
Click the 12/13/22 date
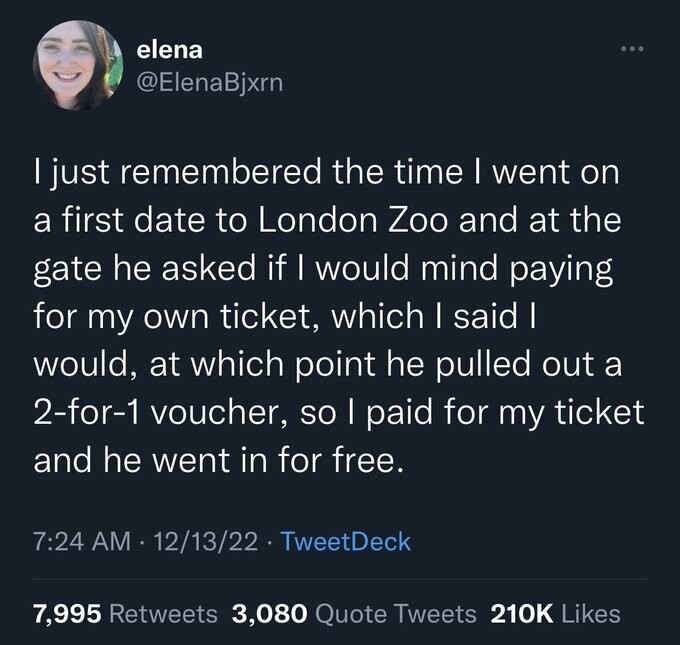click(x=206, y=541)
